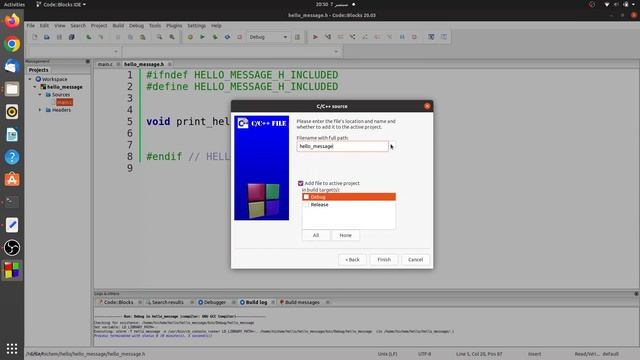Click the Find magnifier toolbar icon

tap(159, 37)
